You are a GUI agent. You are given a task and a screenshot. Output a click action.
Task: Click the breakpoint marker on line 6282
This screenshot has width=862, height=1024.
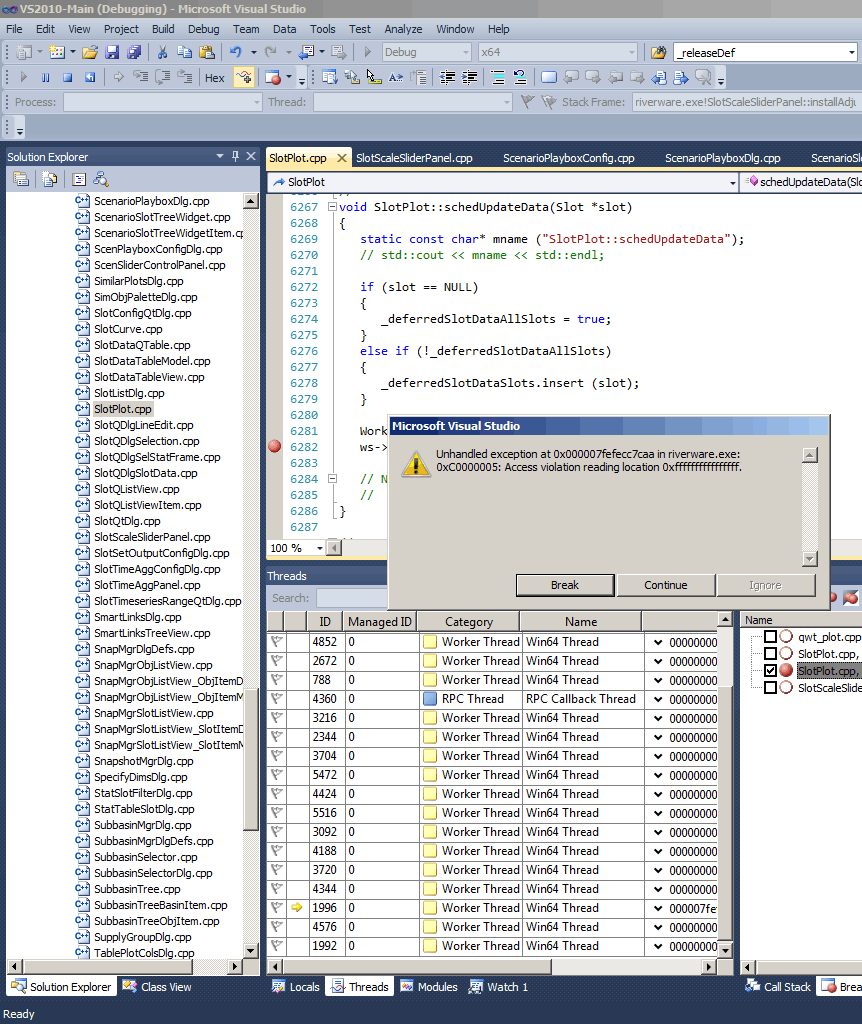point(274,447)
